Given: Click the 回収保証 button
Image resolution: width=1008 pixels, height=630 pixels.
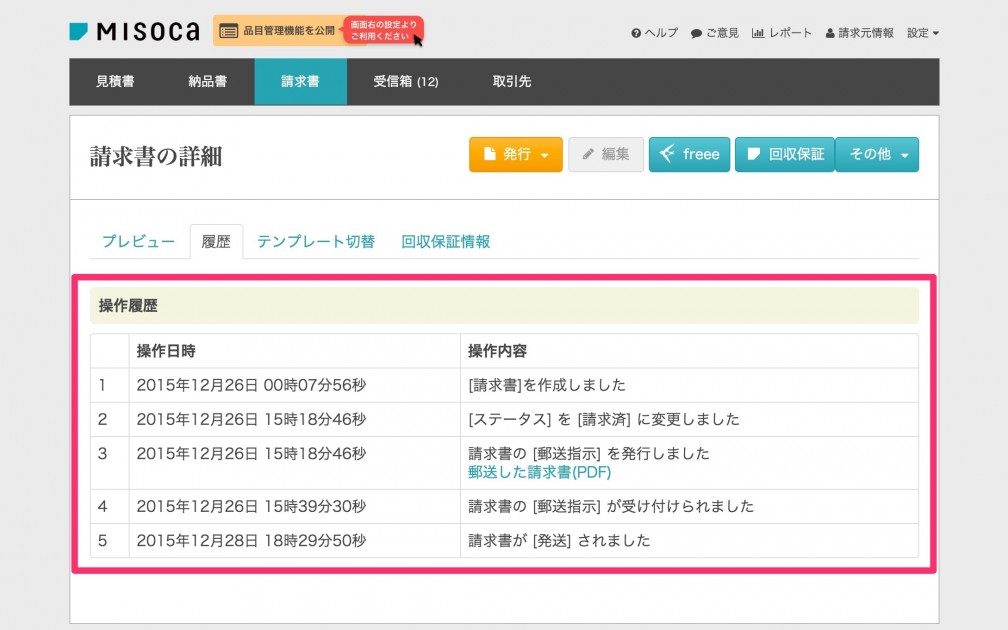Looking at the screenshot, I should tap(784, 155).
